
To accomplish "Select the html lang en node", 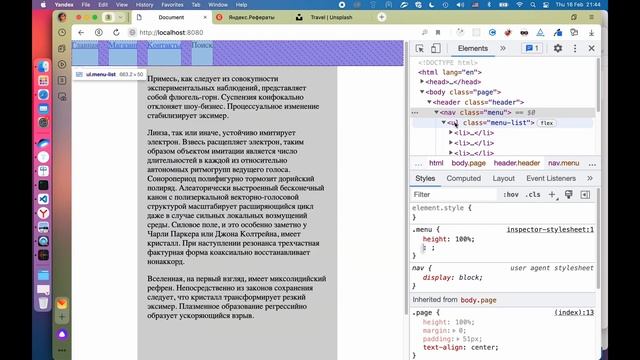I will [450, 72].
